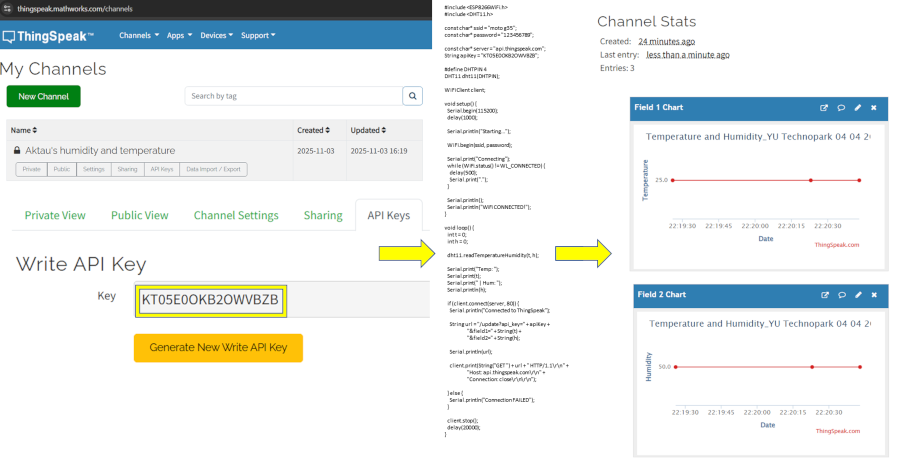Image resolution: width=900 pixels, height=467 pixels.
Task: Click the last data point in Temperature chart
Action: coord(859,180)
